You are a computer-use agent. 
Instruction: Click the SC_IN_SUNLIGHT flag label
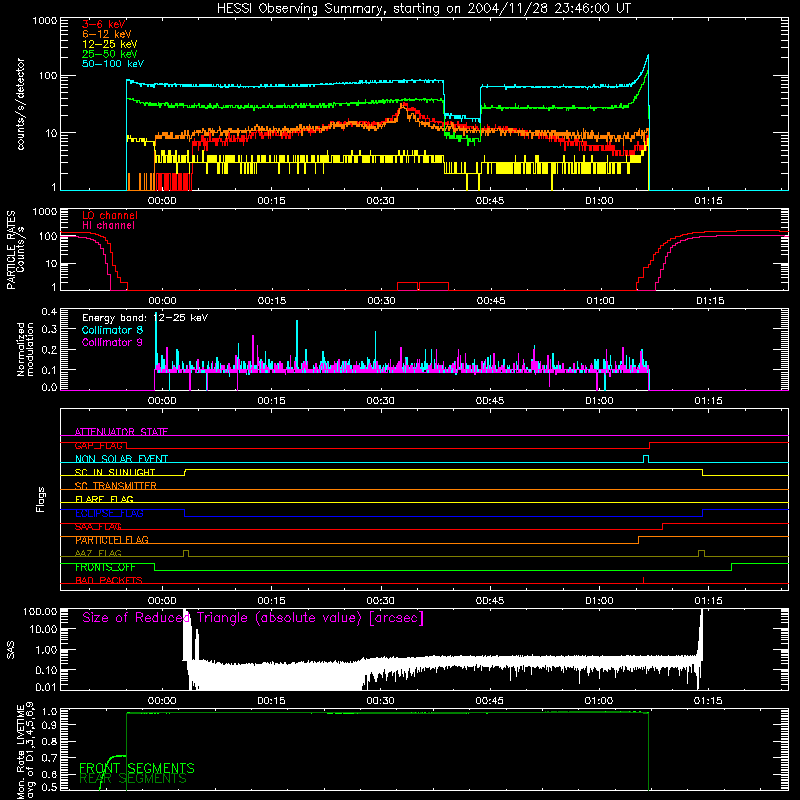pyautogui.click(x=115, y=472)
